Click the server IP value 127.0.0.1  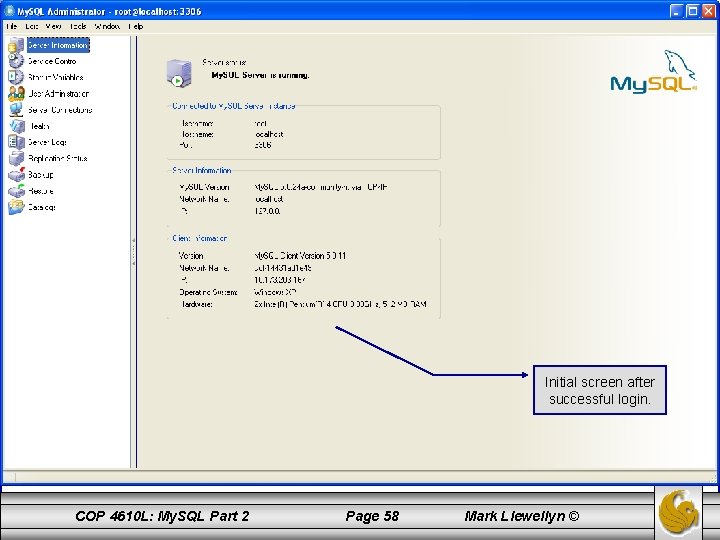click(x=267, y=211)
